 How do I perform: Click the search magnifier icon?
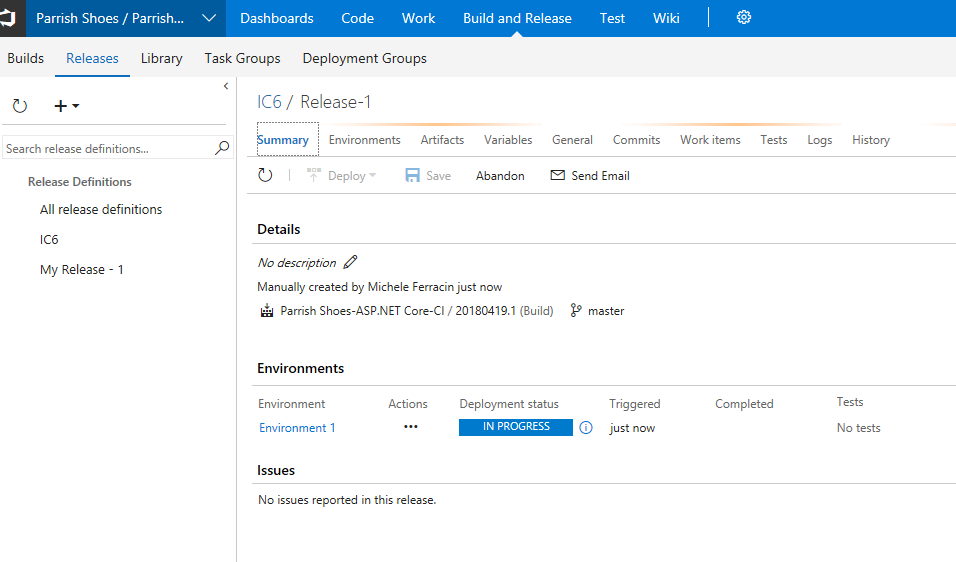[x=222, y=148]
